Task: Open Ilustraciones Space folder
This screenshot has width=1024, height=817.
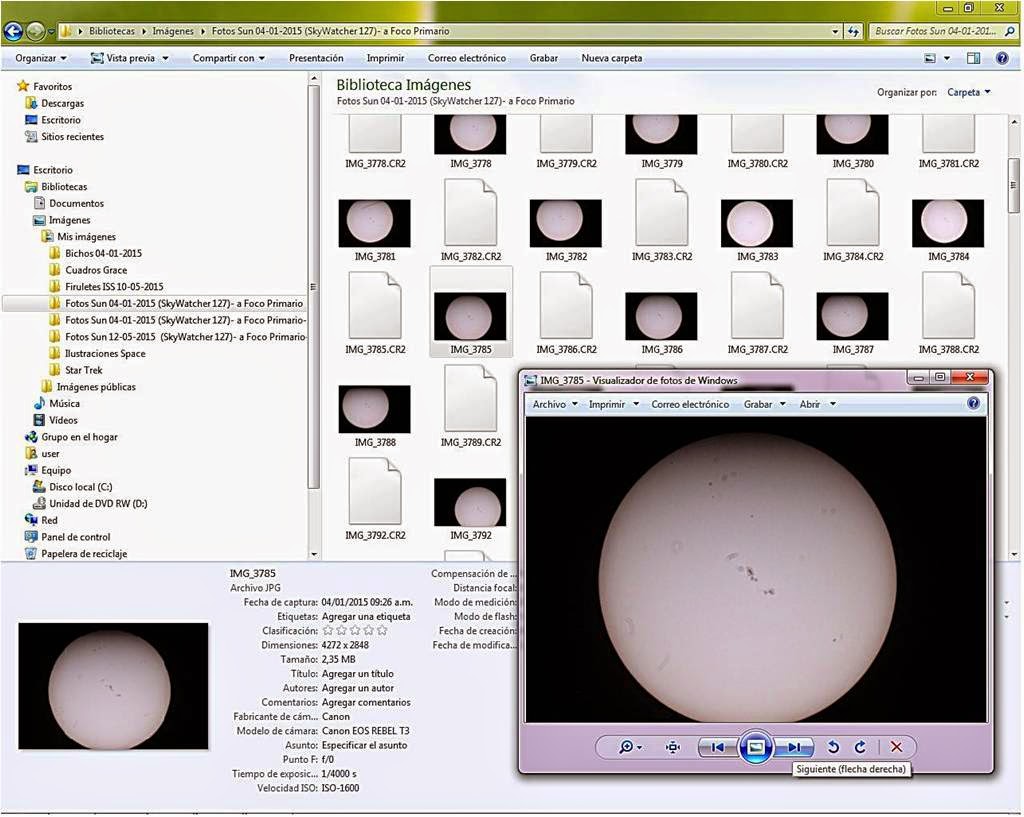Action: [104, 353]
